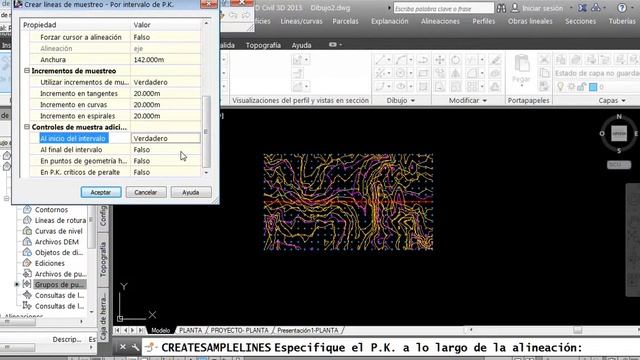Select Líneas de rotura tree item
Image resolution: width=640 pixels, height=360 pixels.
pos(60,220)
